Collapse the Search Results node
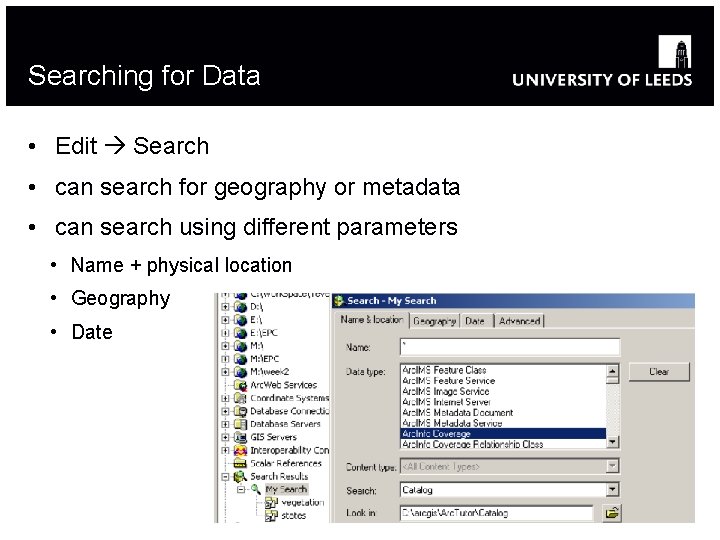This screenshot has width=720, height=540. pos(225,477)
